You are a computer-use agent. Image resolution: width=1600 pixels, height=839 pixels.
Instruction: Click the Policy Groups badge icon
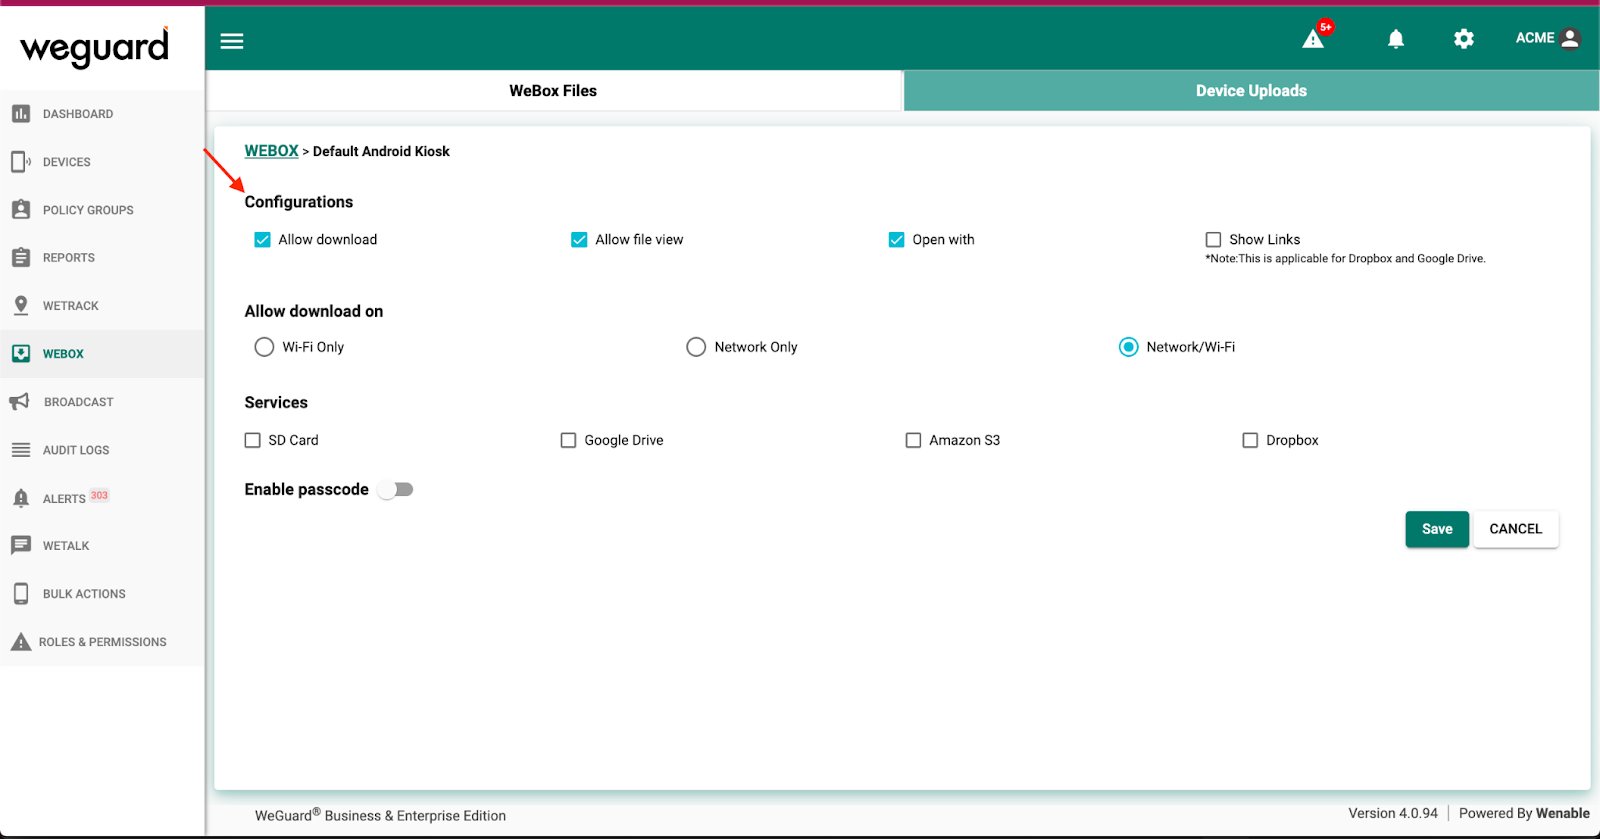pos(21,210)
